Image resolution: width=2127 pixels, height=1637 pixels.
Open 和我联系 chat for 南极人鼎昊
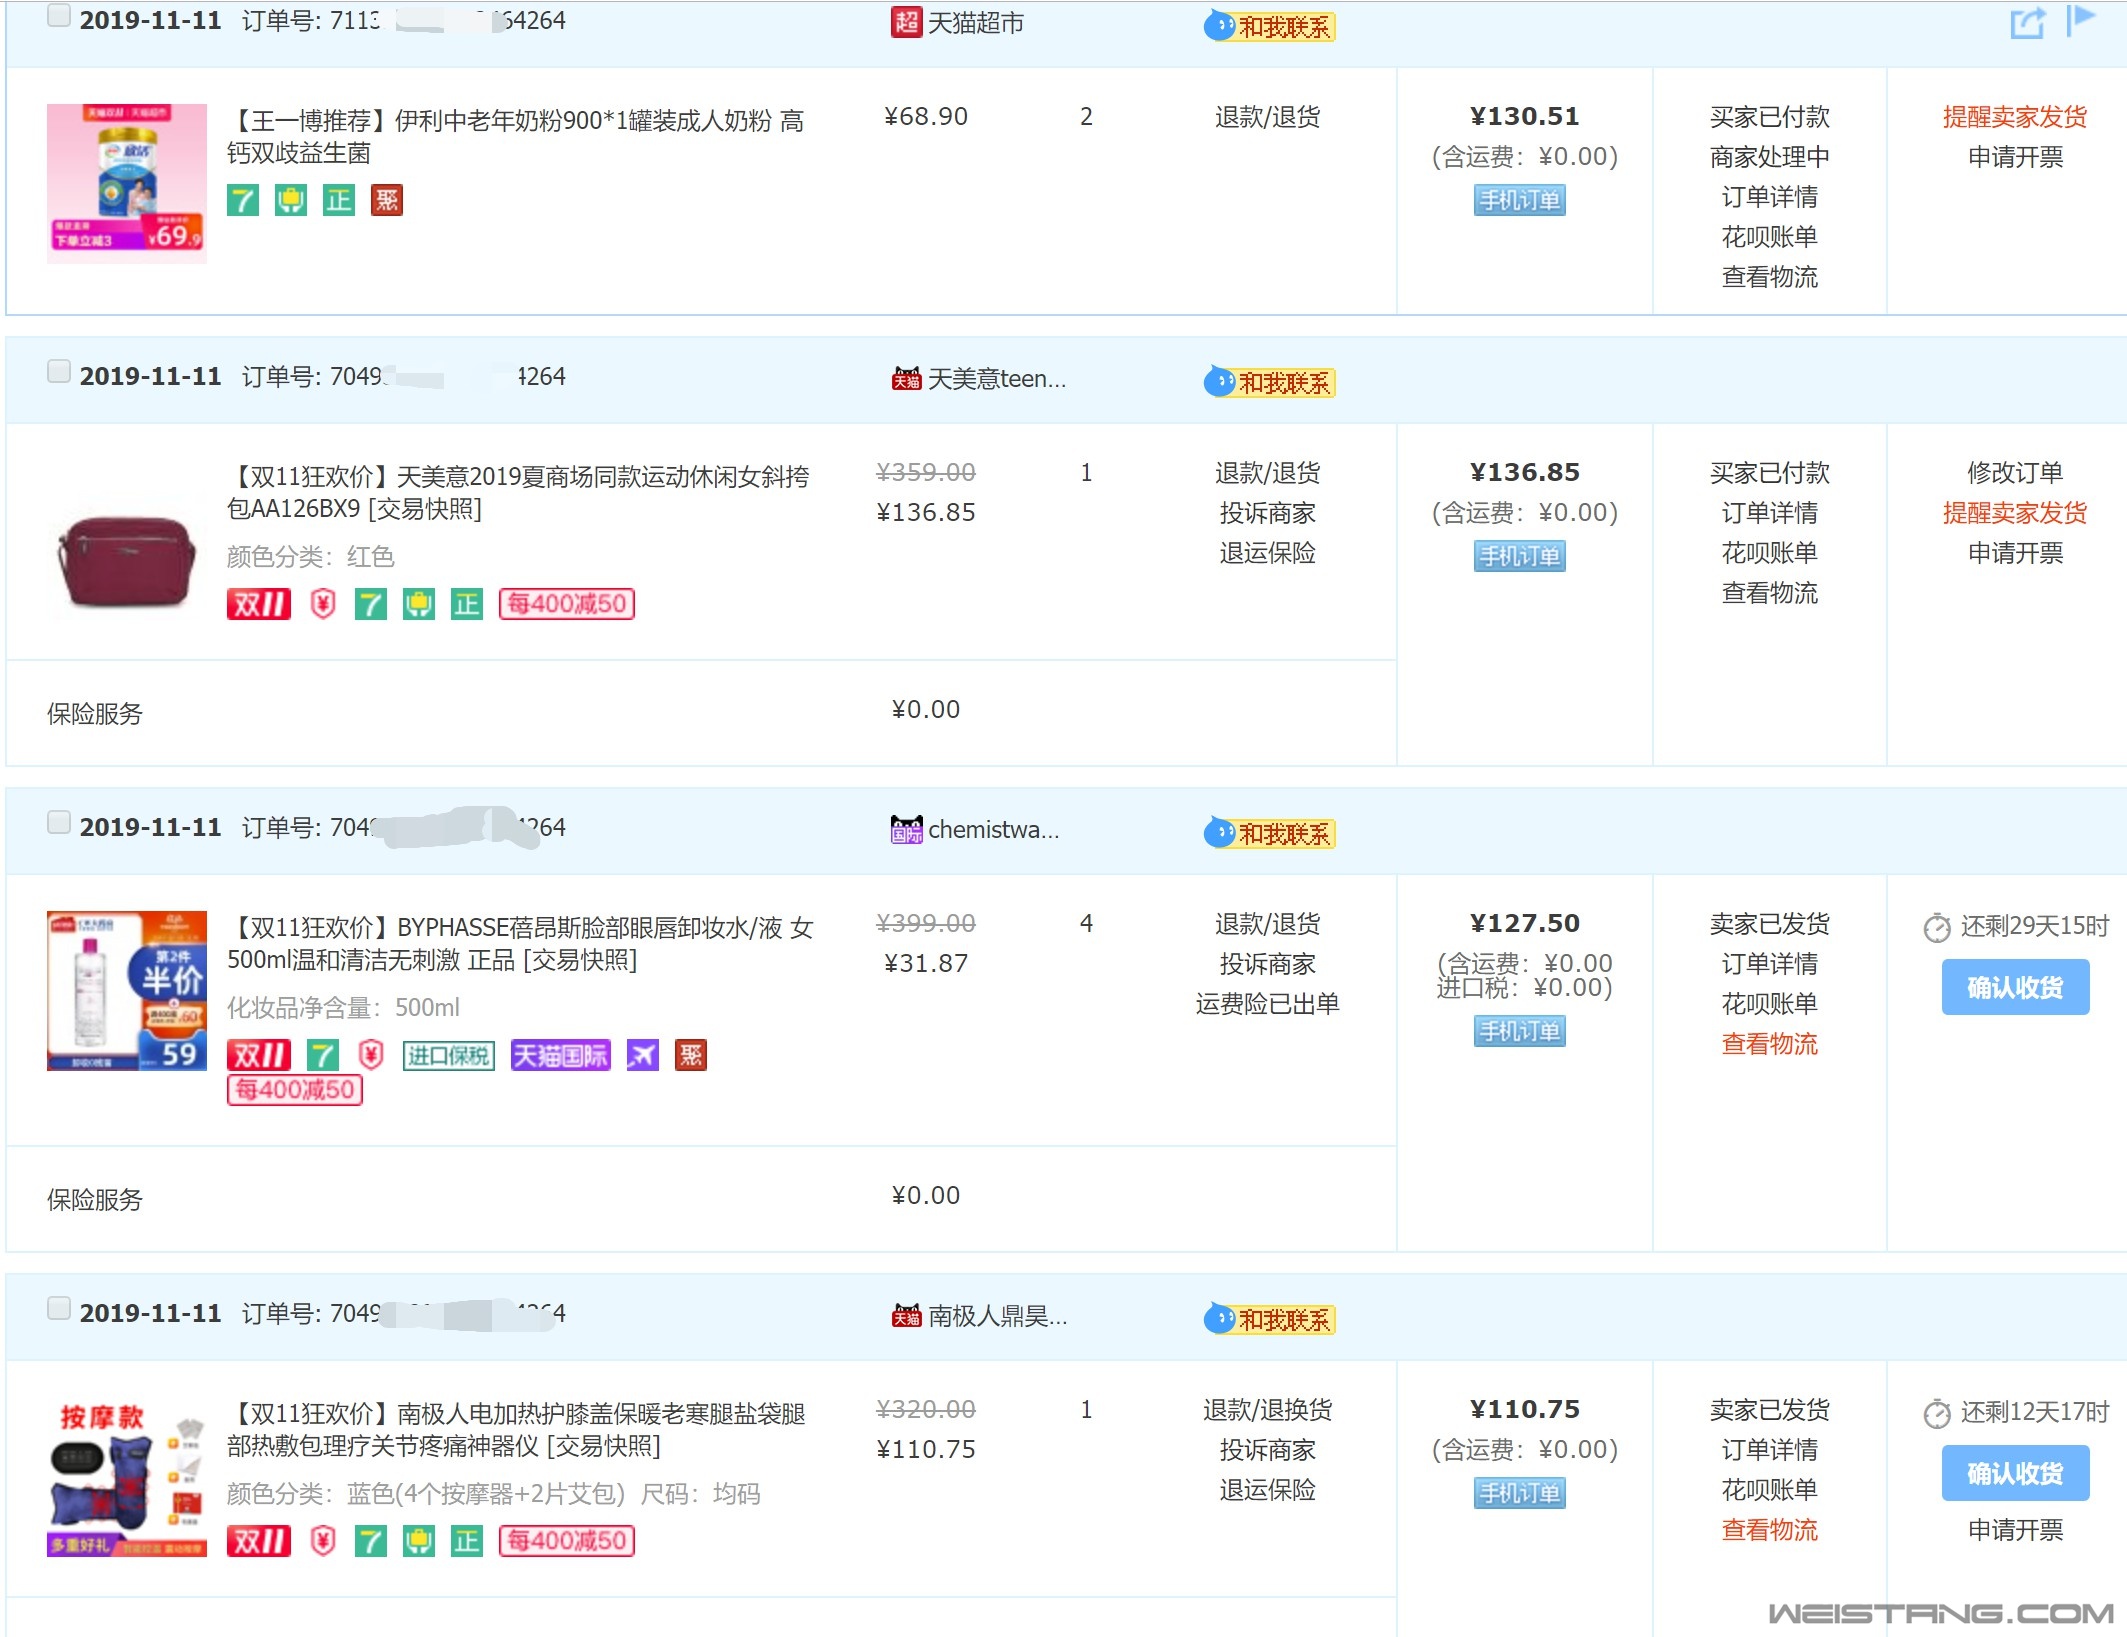1270,1319
